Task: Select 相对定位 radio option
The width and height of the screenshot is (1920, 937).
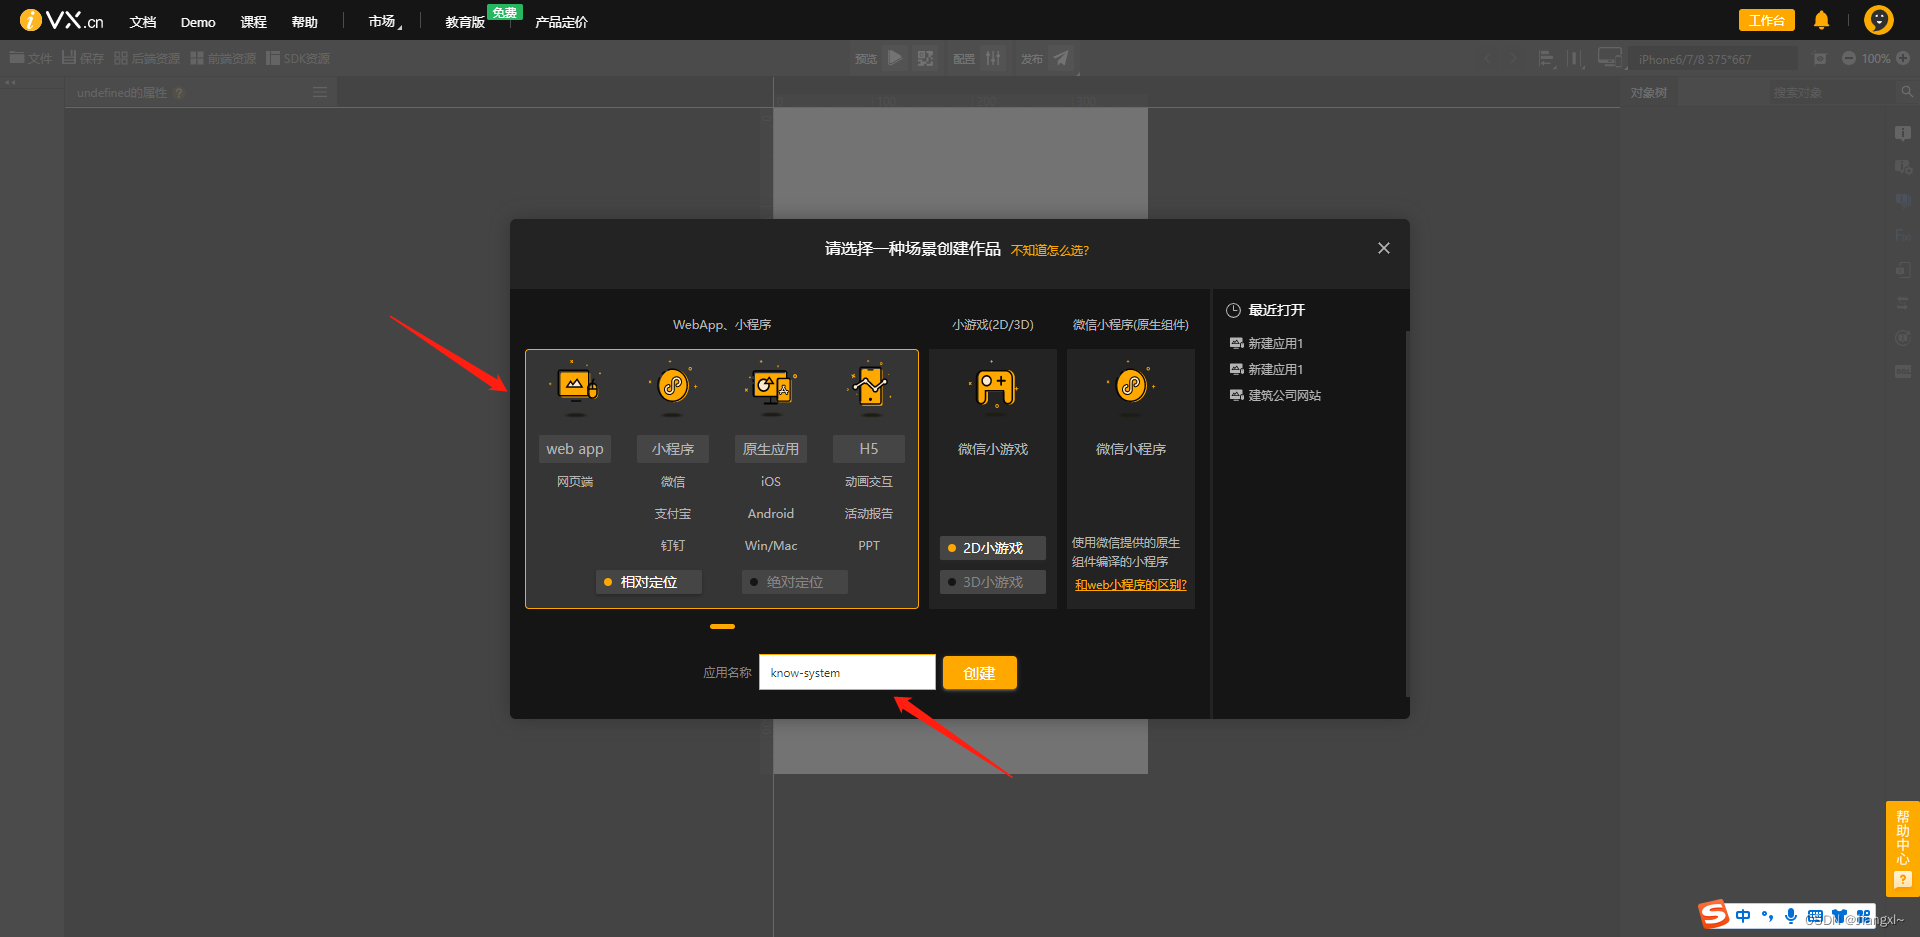Action: 648,582
